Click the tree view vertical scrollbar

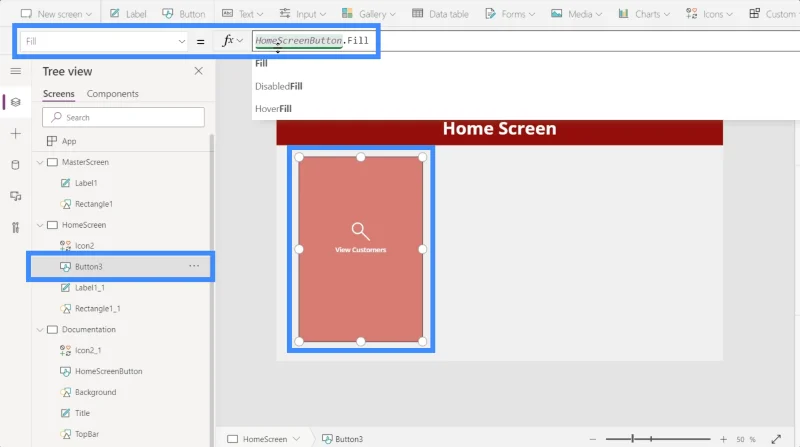coord(212,291)
